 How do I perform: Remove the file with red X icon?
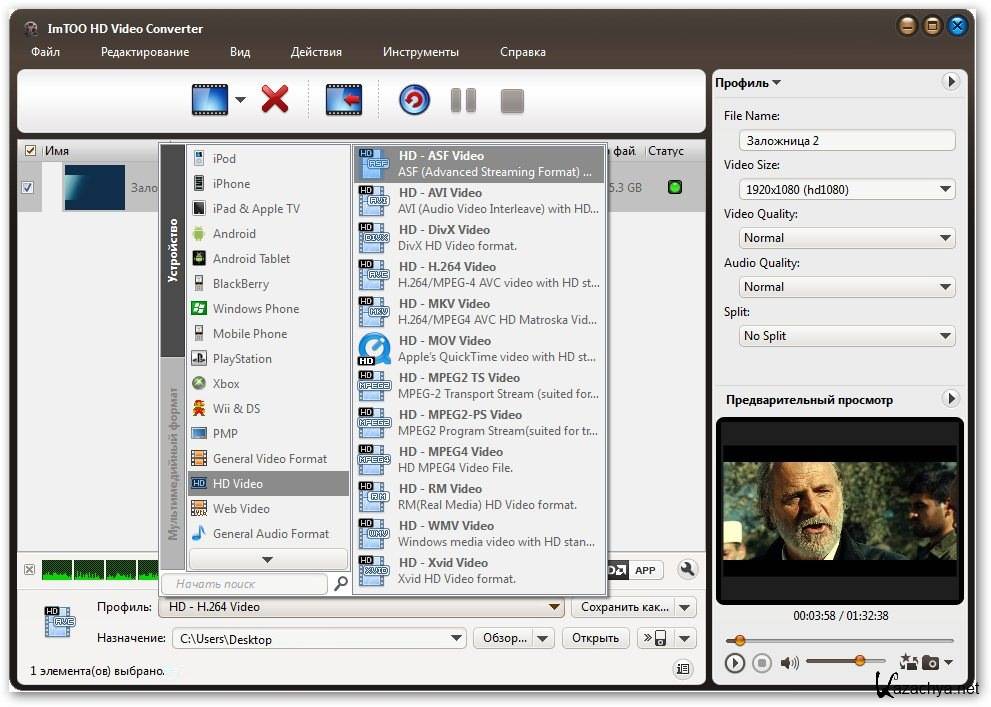[x=275, y=100]
